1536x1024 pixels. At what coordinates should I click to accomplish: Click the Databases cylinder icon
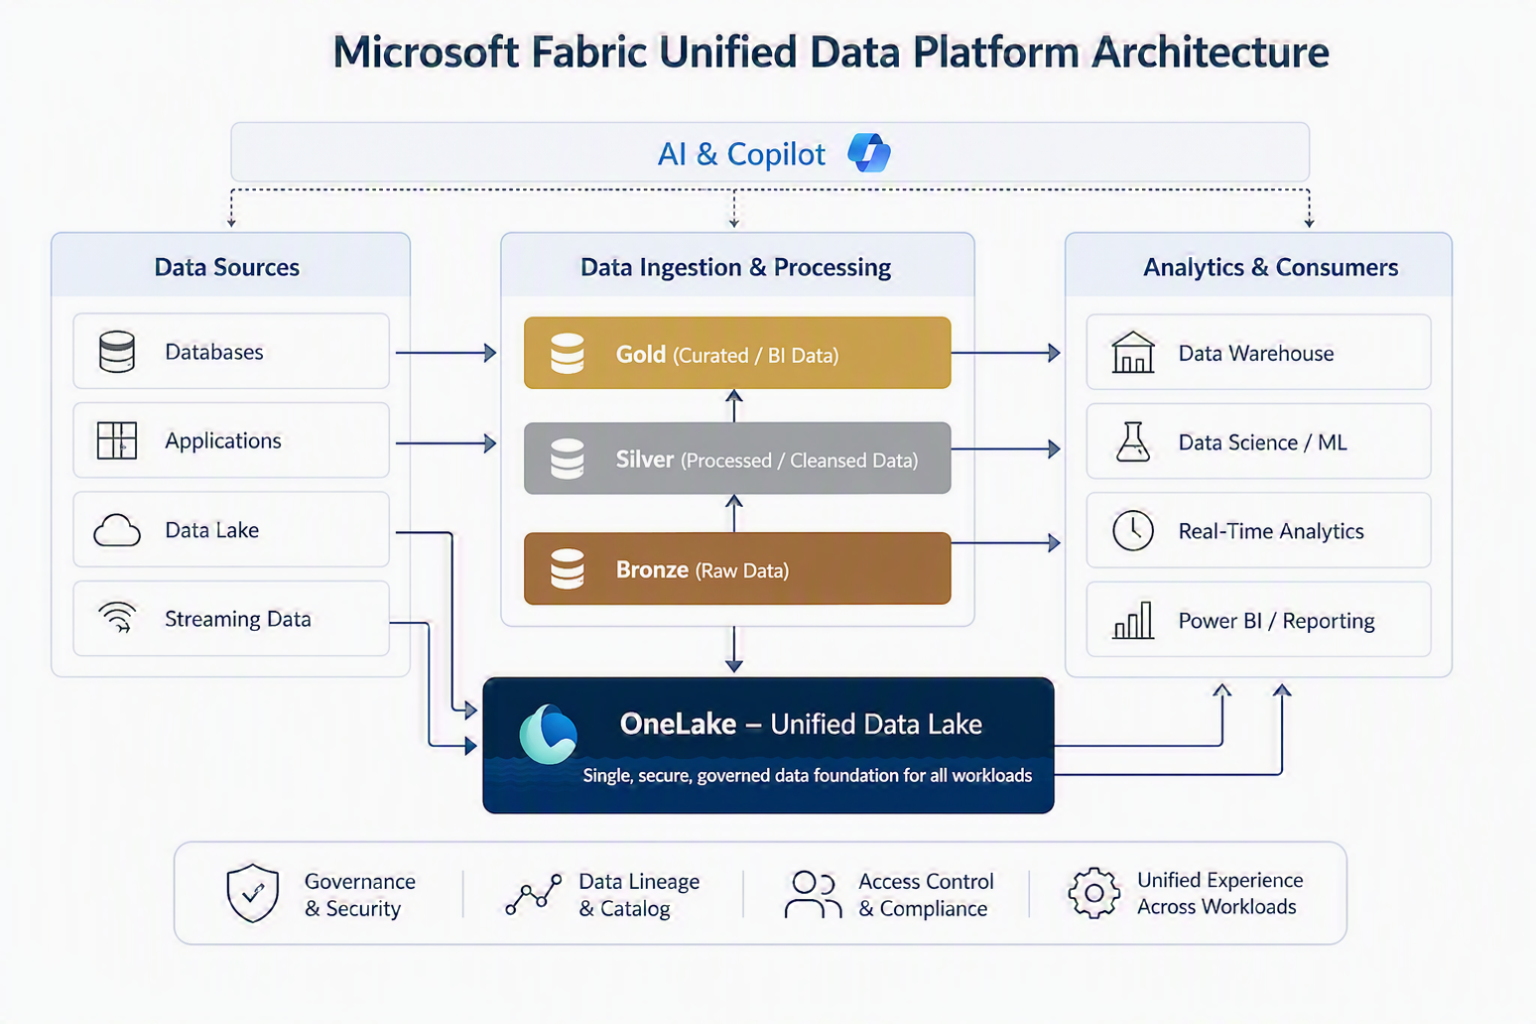pos(117,352)
